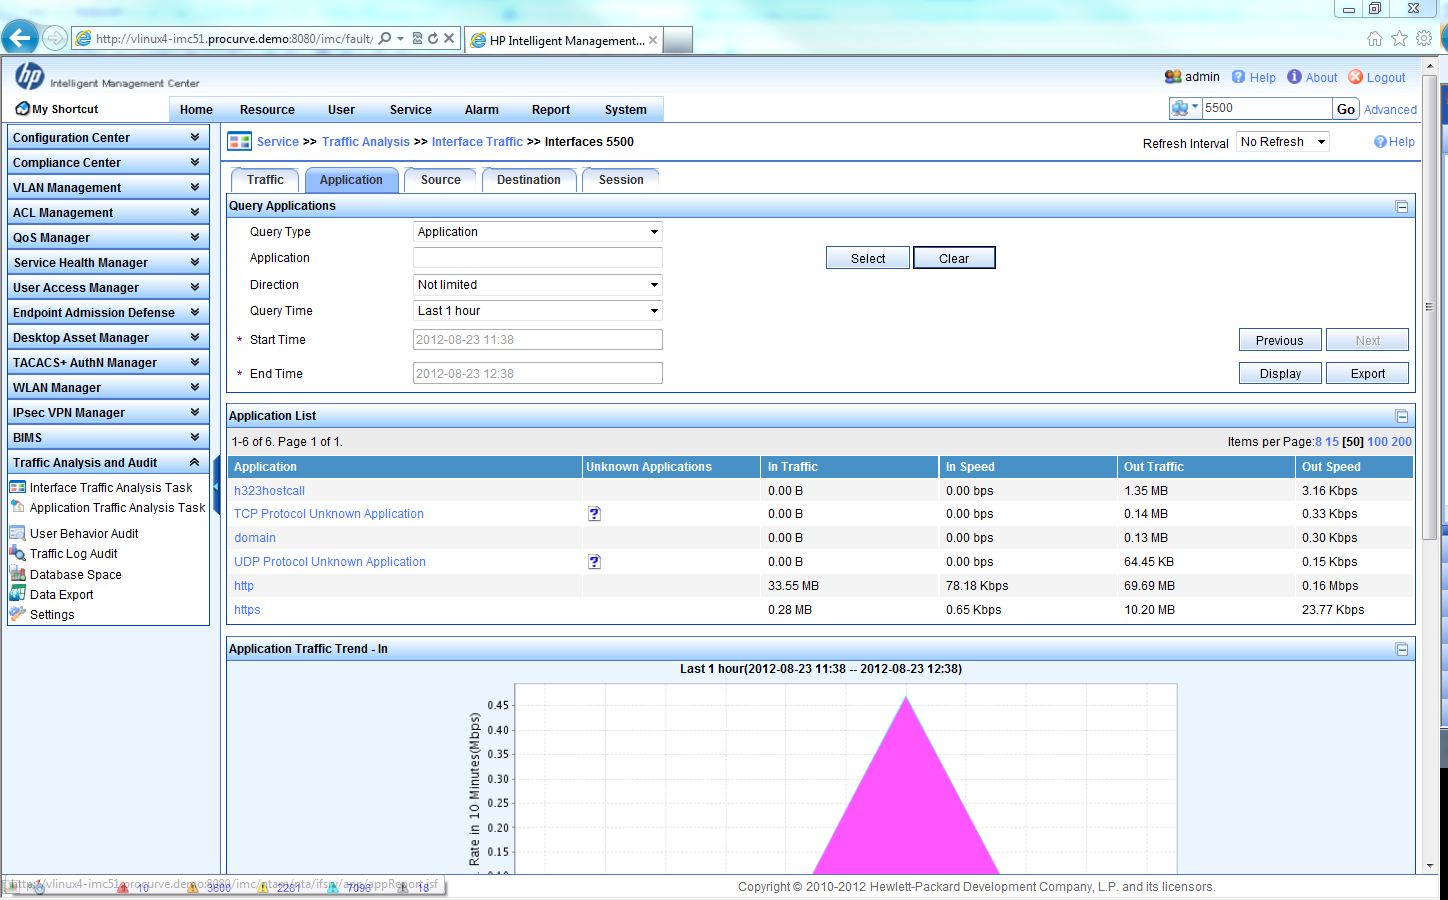Click the admin user icon
This screenshot has width=1448, height=900.
pos(1173,77)
